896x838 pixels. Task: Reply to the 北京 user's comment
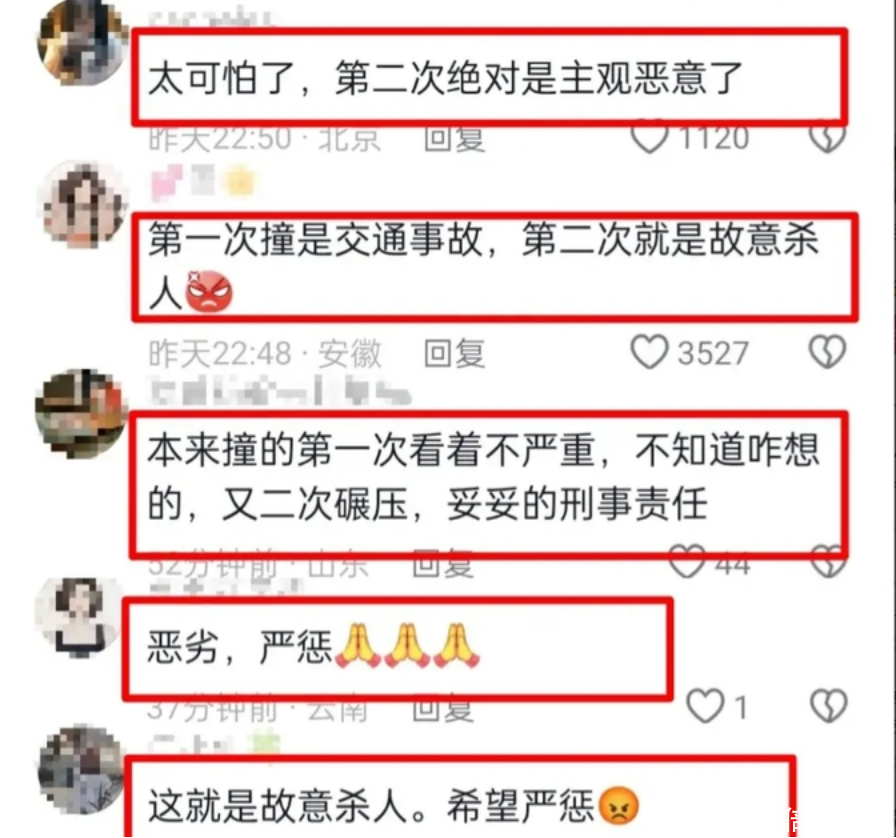point(454,140)
